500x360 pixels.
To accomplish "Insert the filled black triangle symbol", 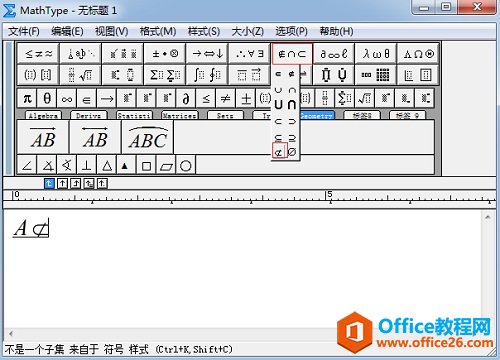I will (126, 165).
